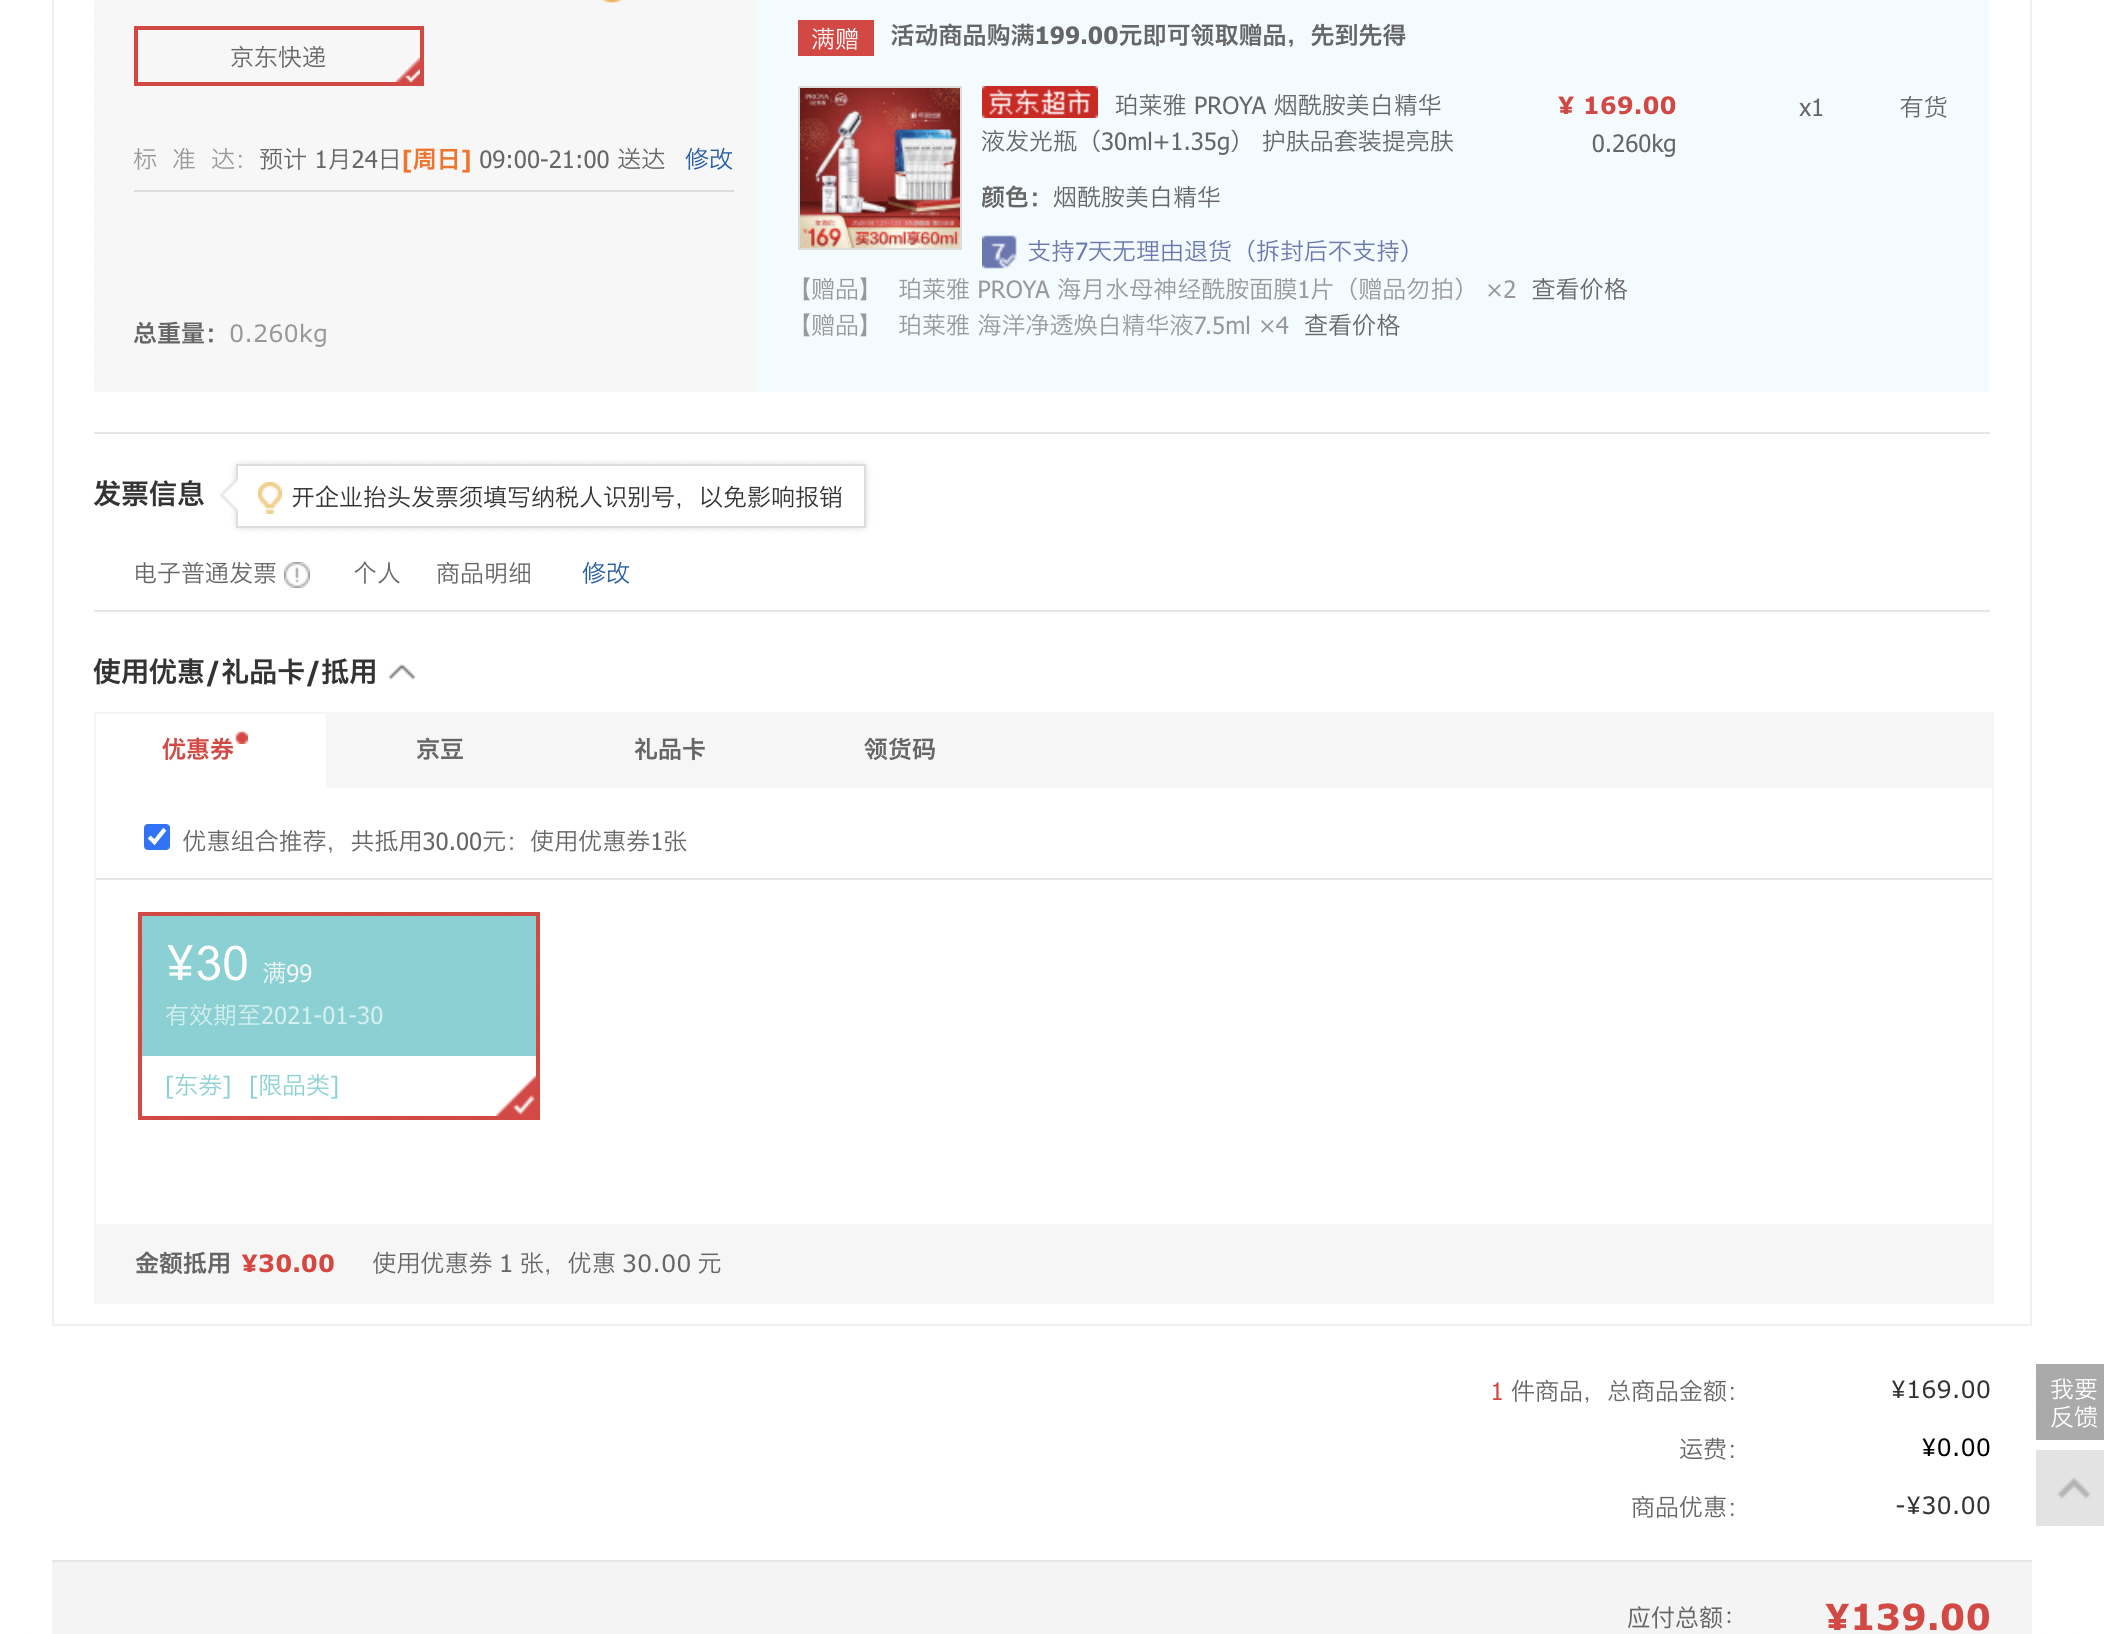Open the PROYA product thumbnail image
2104x1634 pixels.
pyautogui.click(x=880, y=168)
